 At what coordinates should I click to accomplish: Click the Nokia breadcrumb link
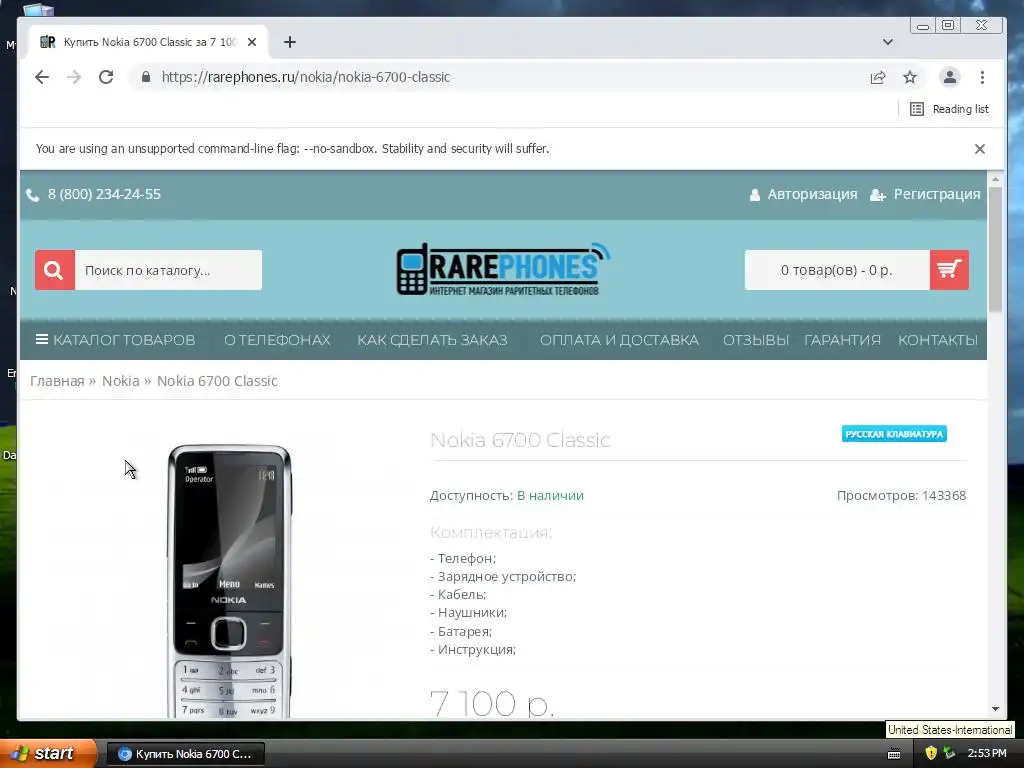tap(120, 381)
